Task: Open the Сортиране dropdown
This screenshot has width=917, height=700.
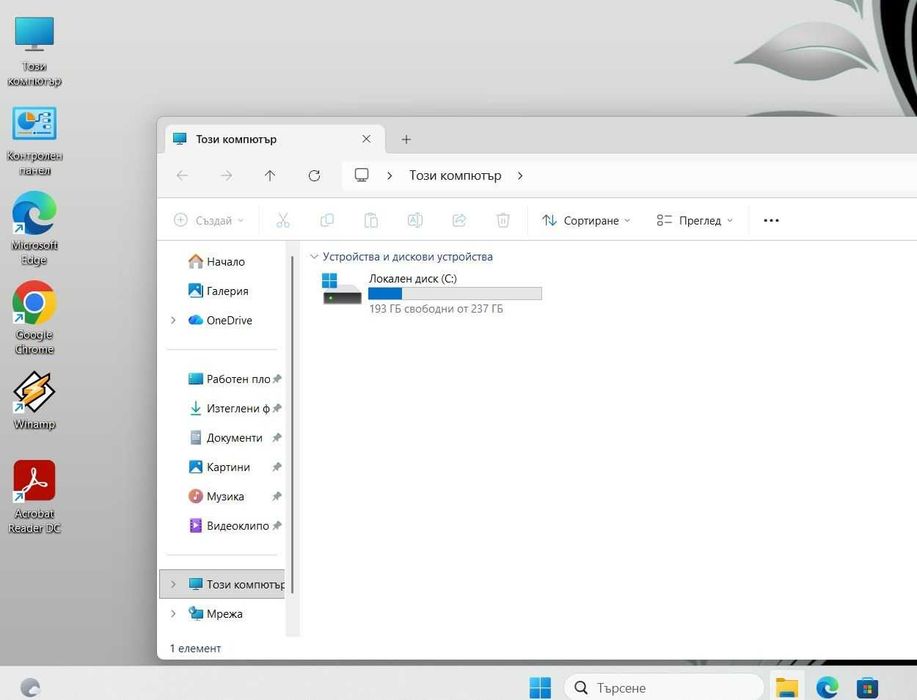Action: pyautogui.click(x=586, y=220)
